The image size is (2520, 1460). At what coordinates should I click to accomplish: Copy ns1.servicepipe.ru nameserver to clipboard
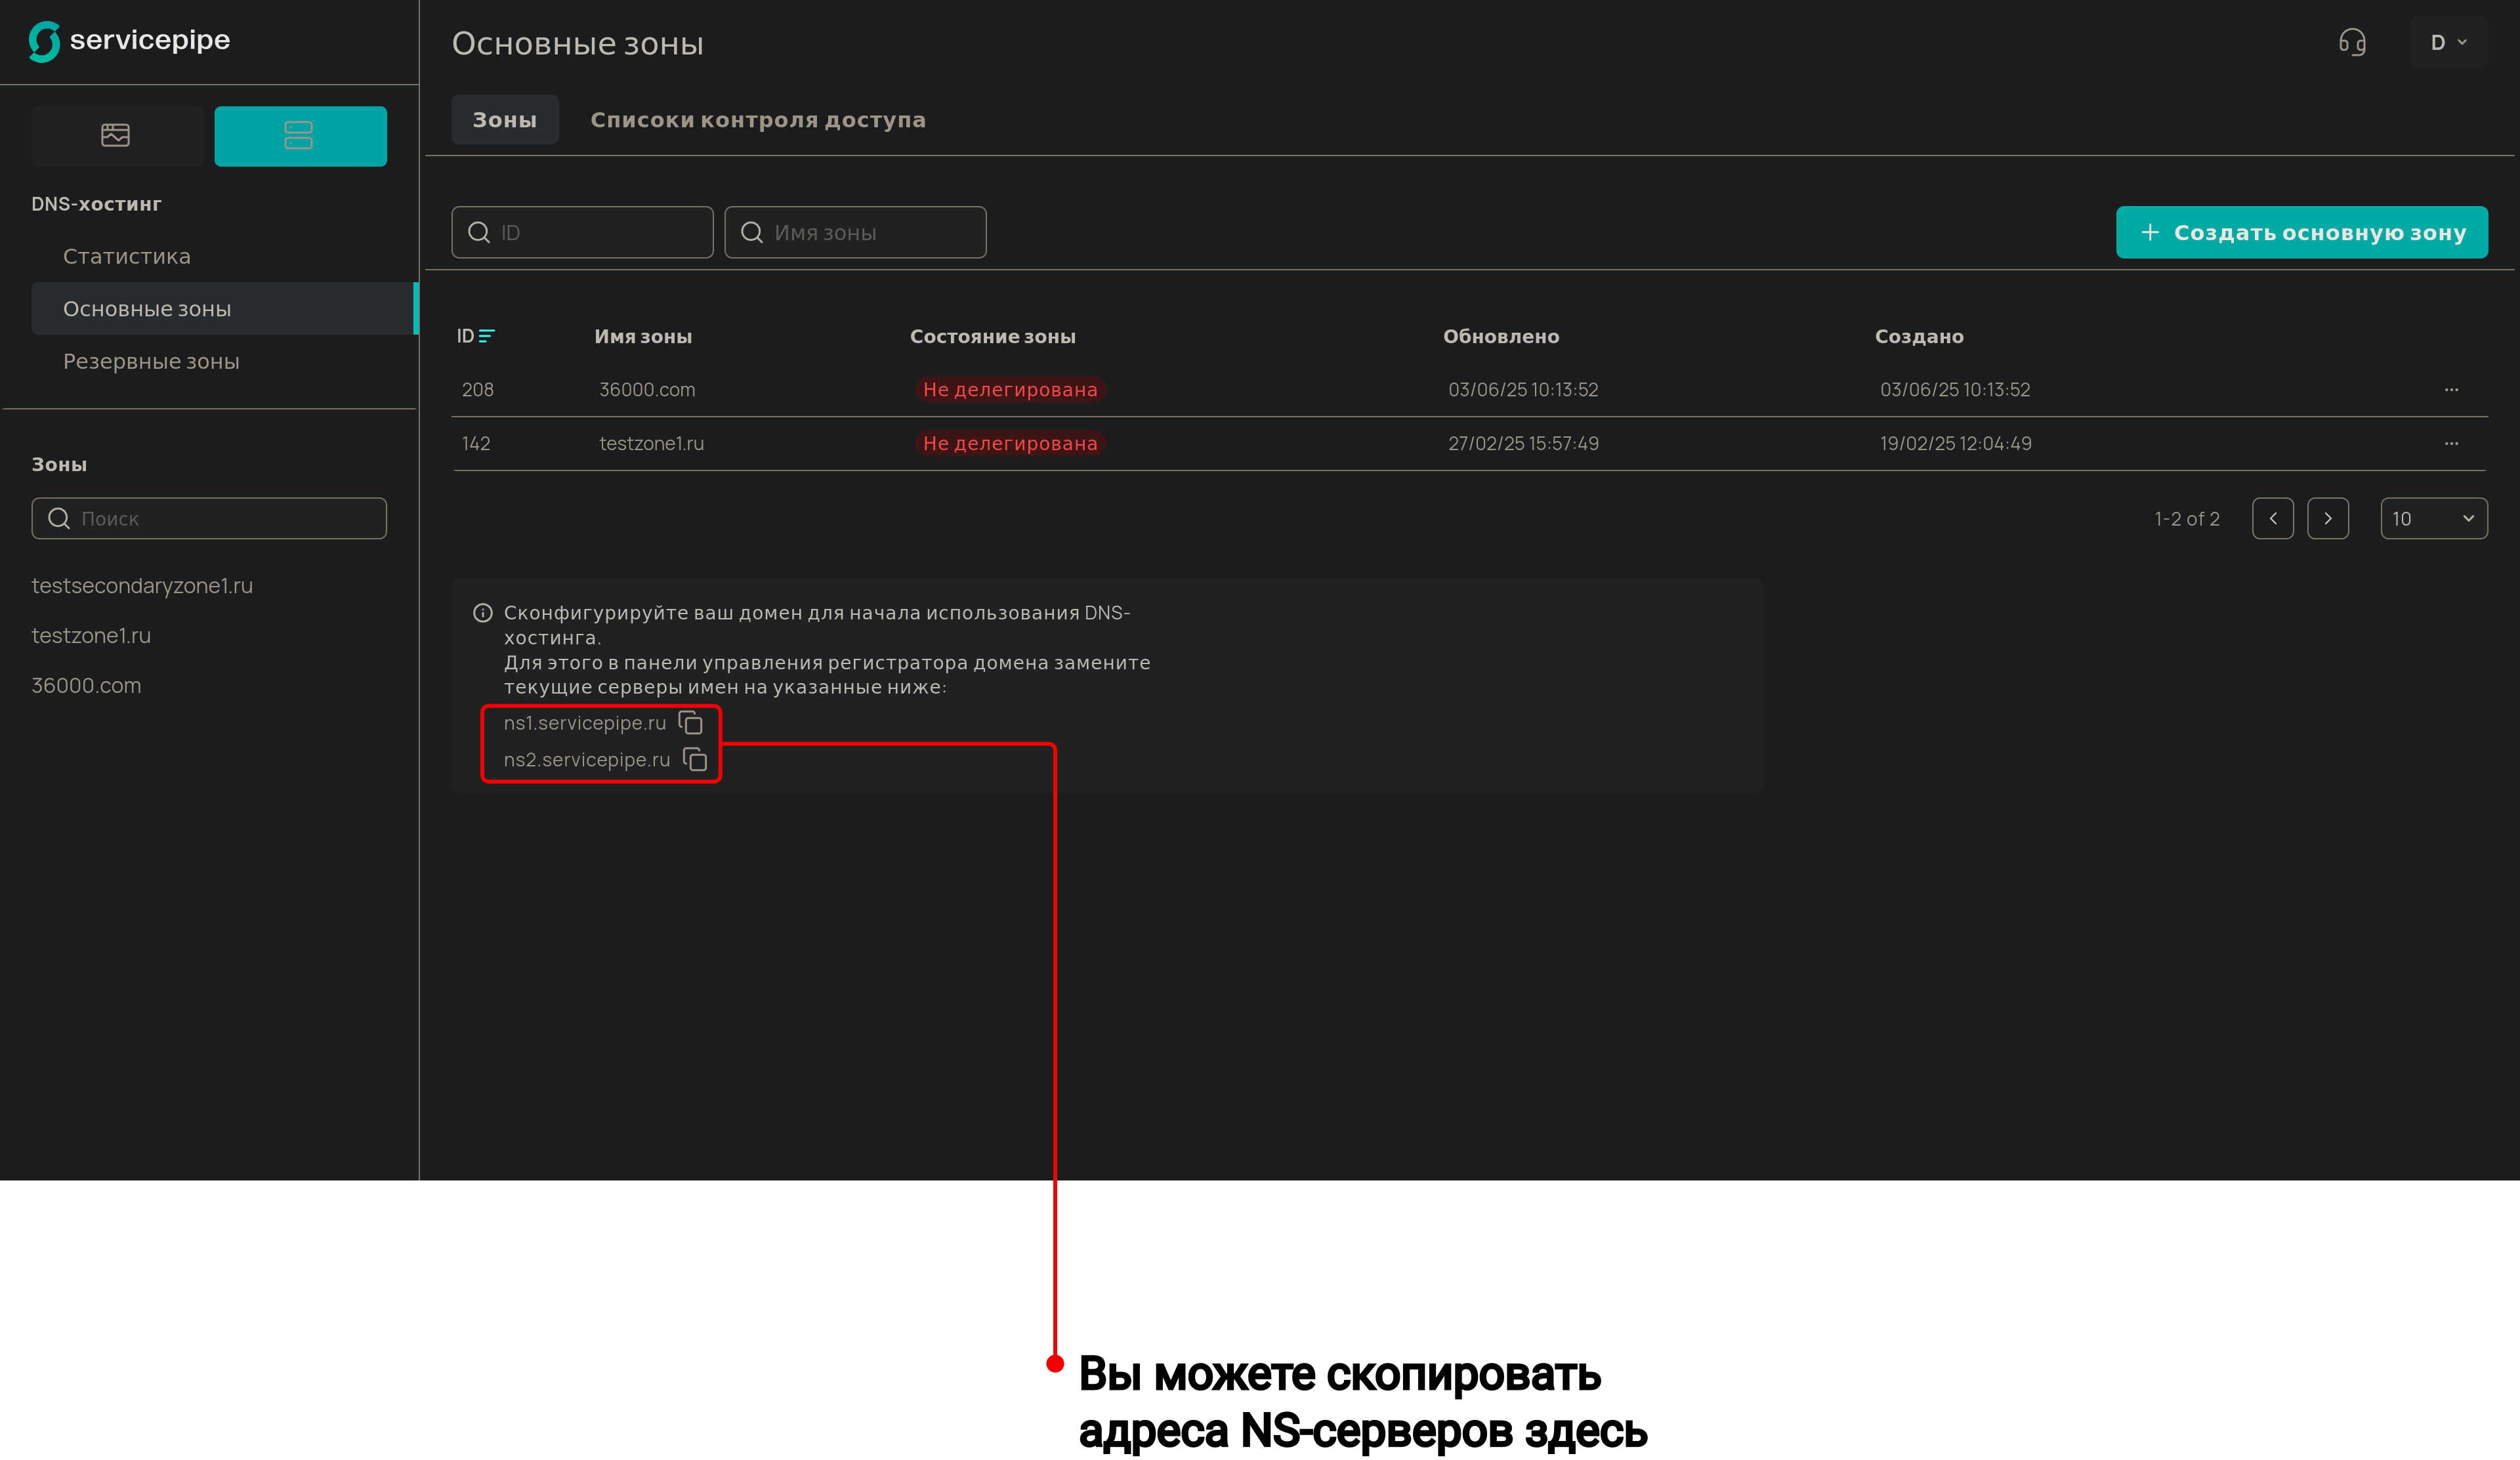(x=690, y=722)
